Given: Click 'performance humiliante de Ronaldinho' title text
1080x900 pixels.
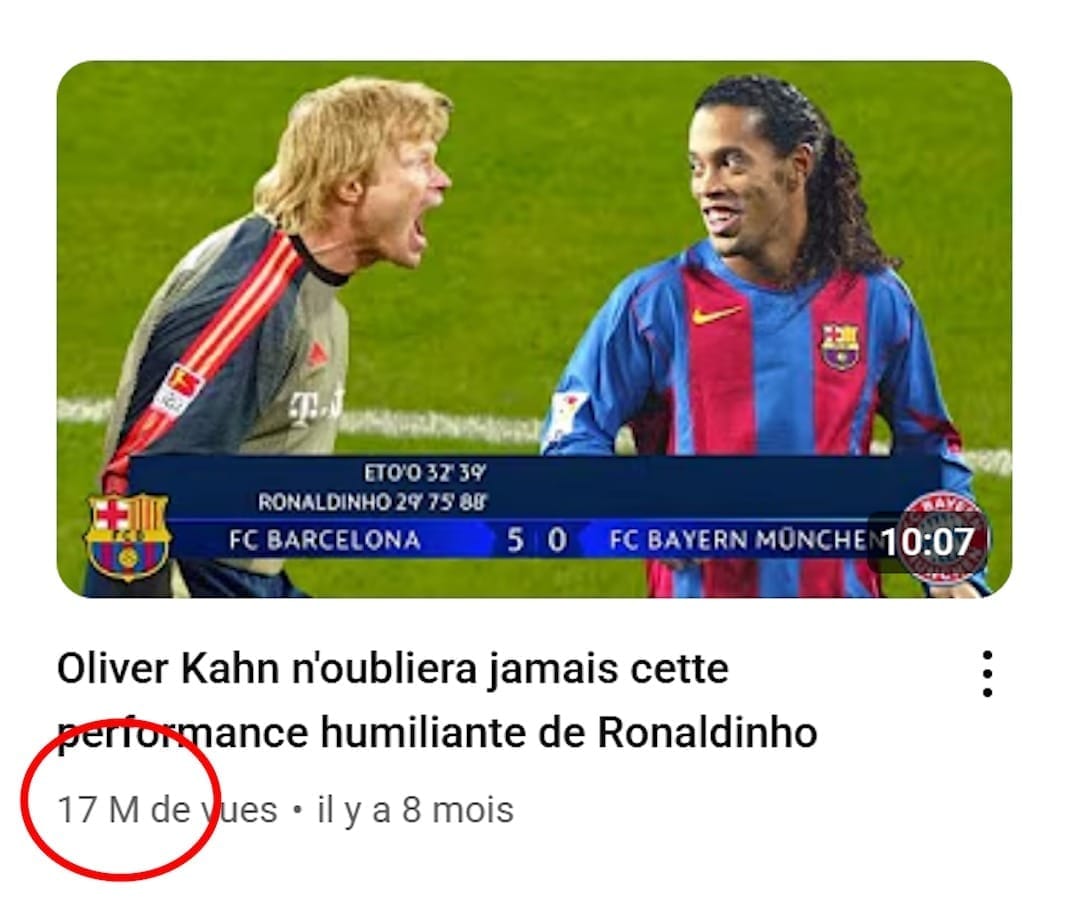Looking at the screenshot, I should (437, 732).
